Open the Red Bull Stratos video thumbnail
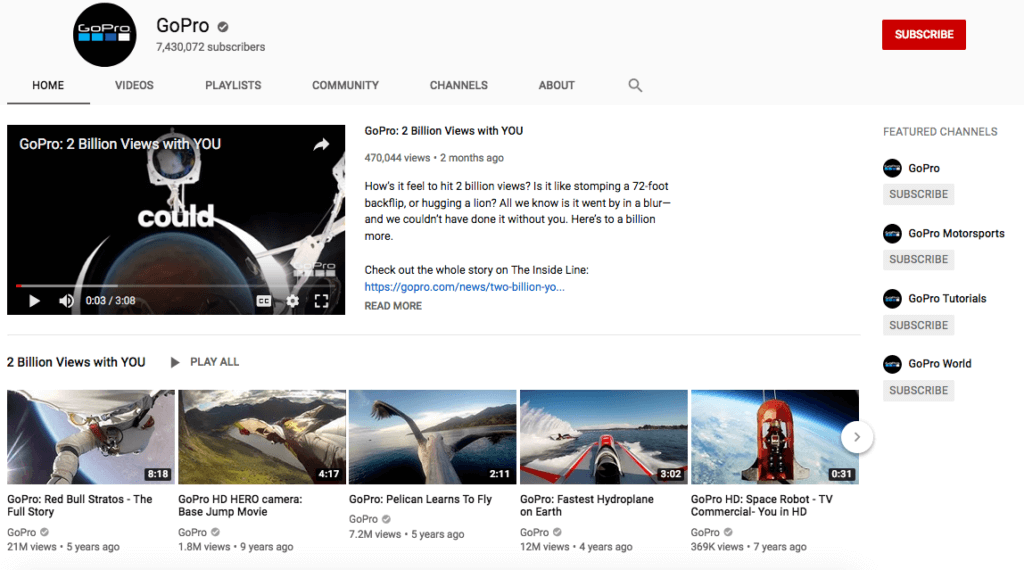The height and width of the screenshot is (570, 1024). 91,437
